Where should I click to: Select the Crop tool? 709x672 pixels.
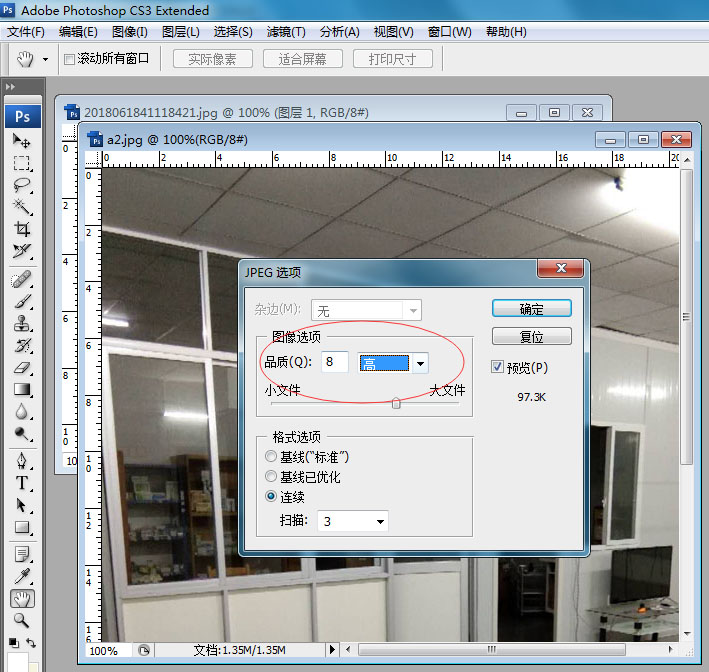22,229
